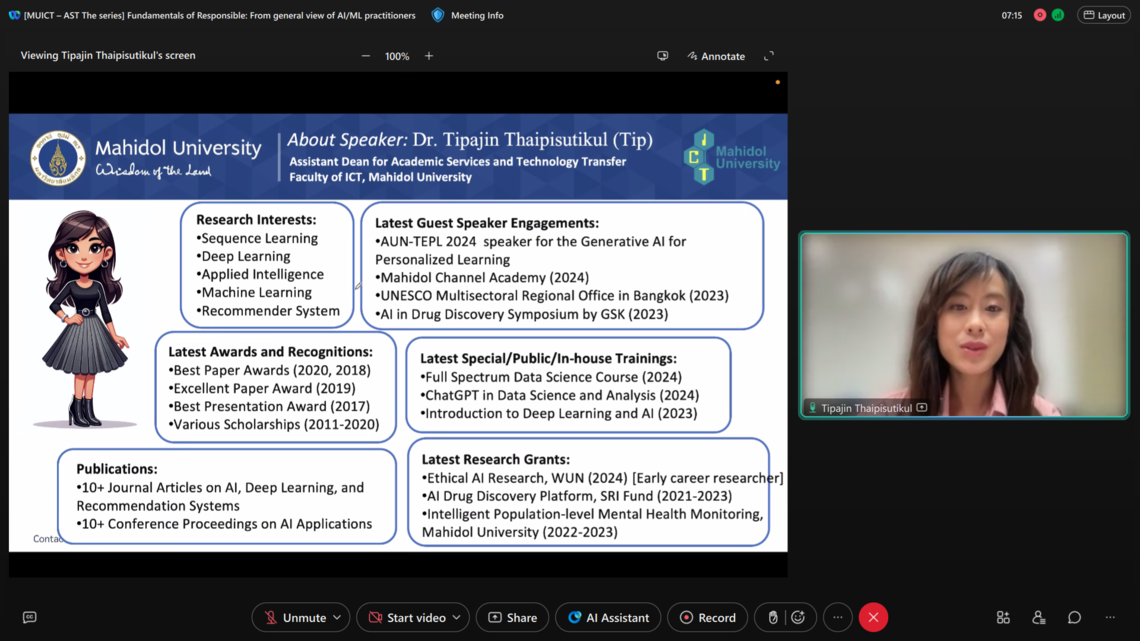Viewport: 1140px width, 641px height.
Task: Open more options in meeting controls
Action: pos(838,617)
